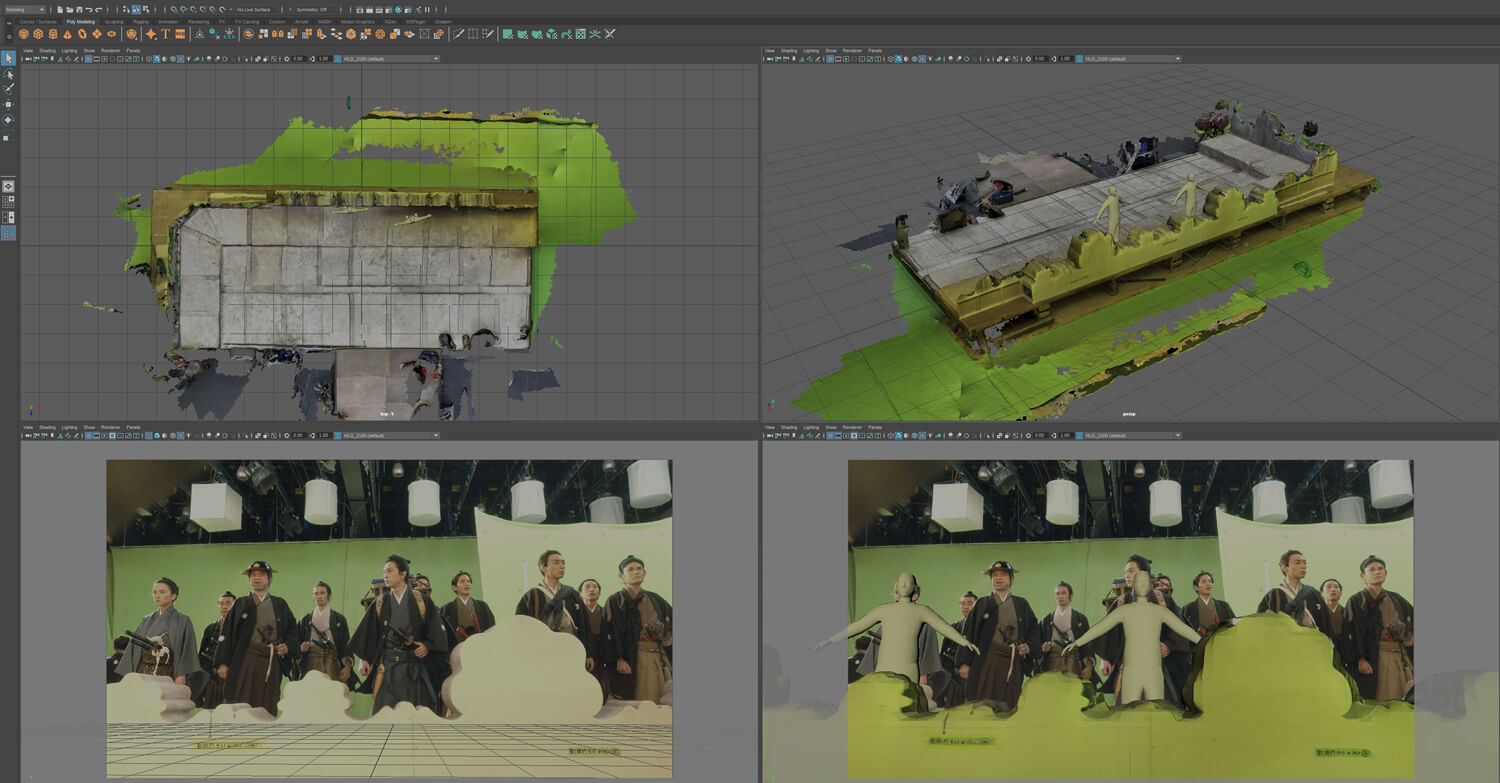Open the shelf tab list menu icon

(9, 23)
